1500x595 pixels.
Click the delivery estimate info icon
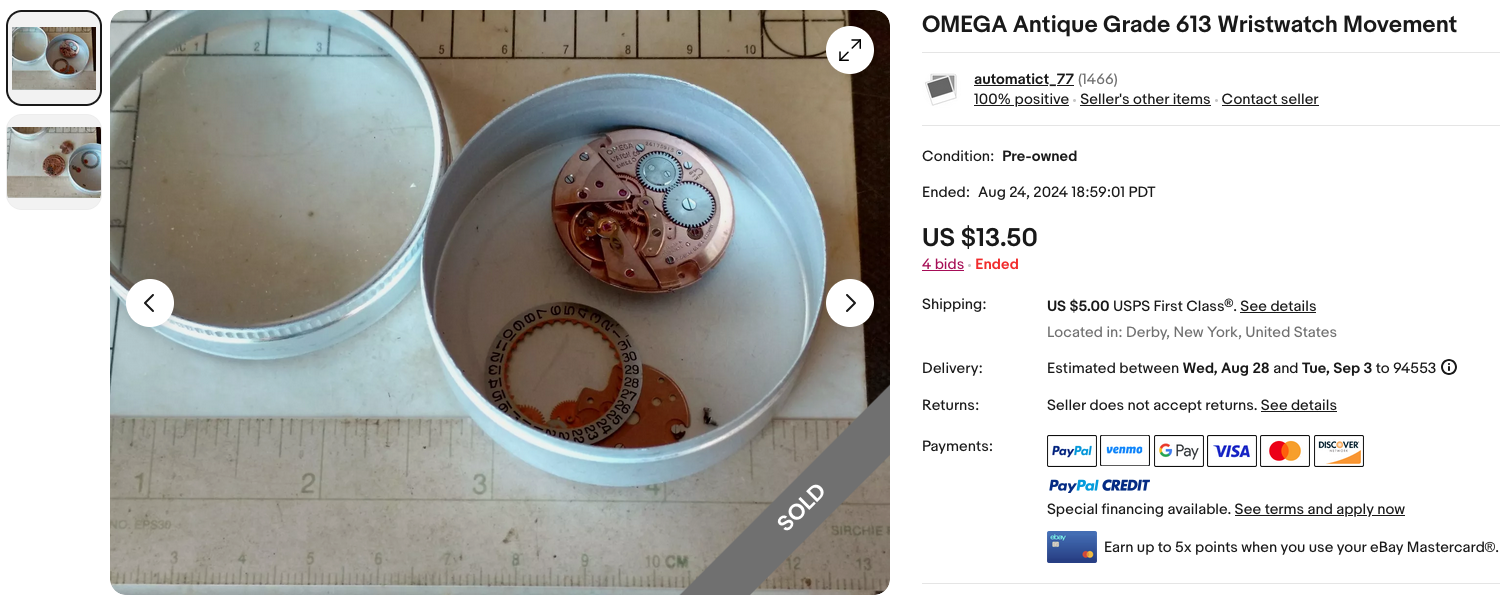coord(1449,368)
